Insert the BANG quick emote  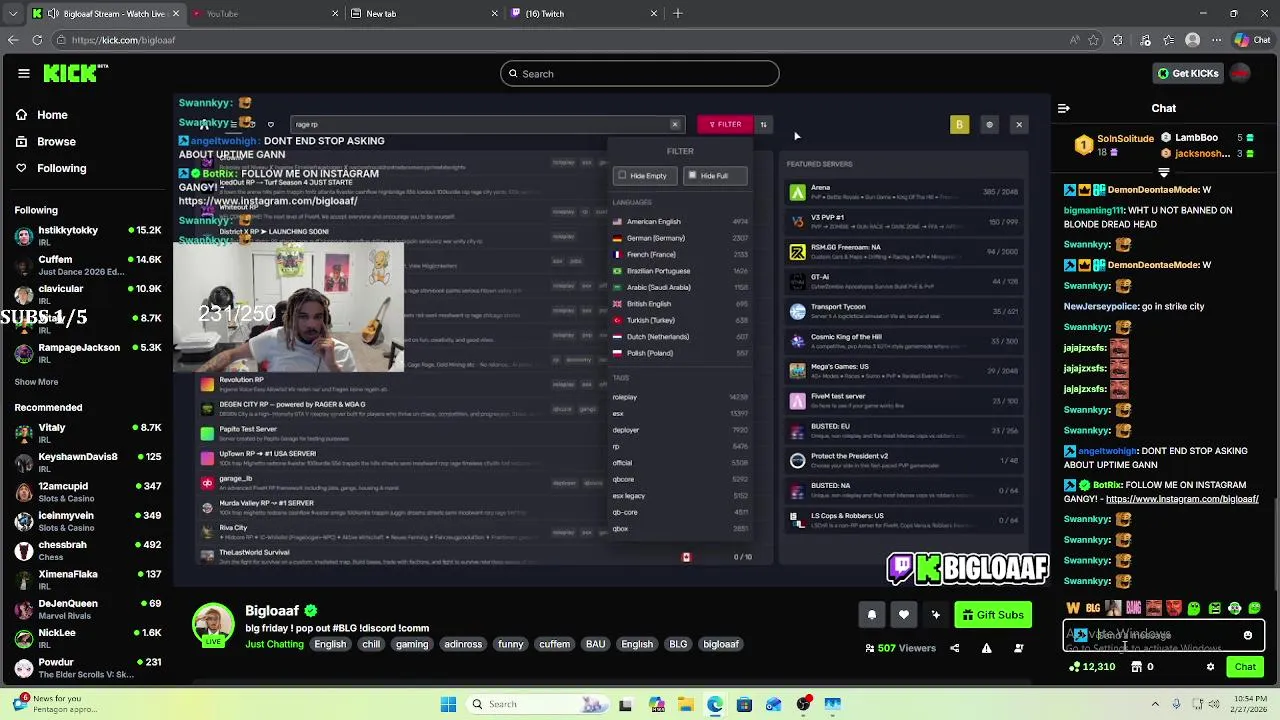pos(1133,608)
